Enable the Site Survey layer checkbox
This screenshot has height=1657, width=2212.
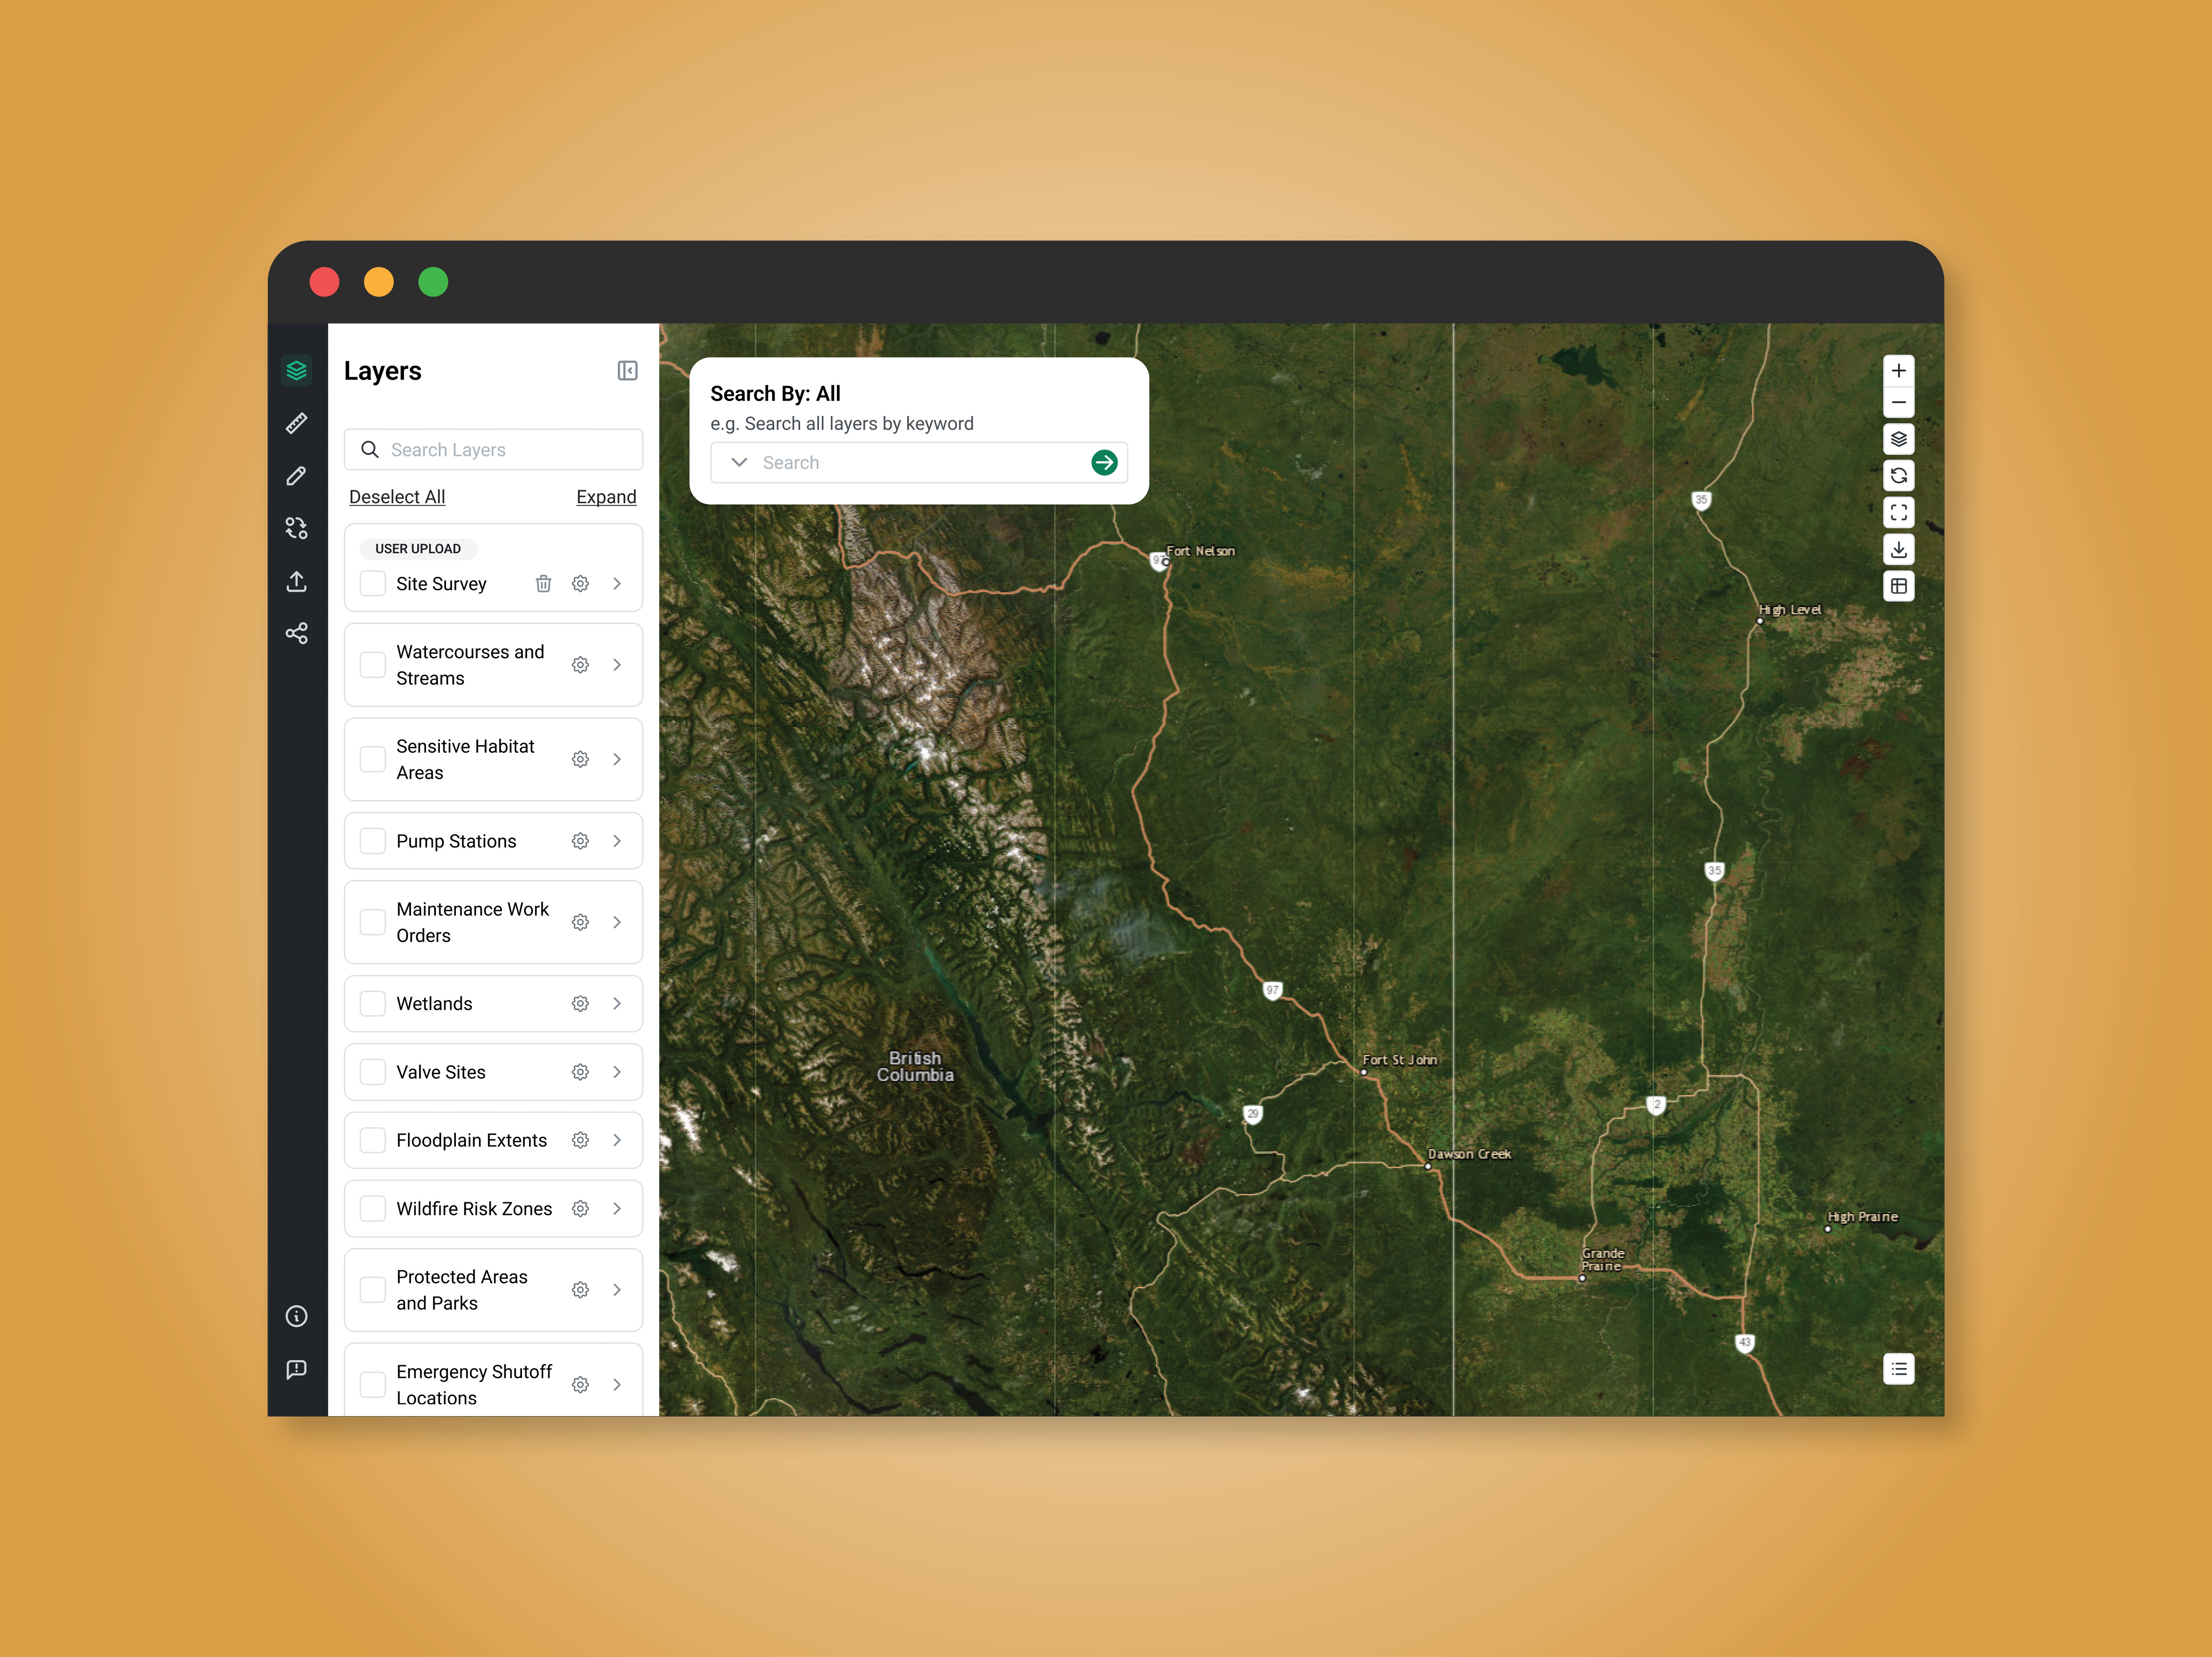tap(373, 584)
